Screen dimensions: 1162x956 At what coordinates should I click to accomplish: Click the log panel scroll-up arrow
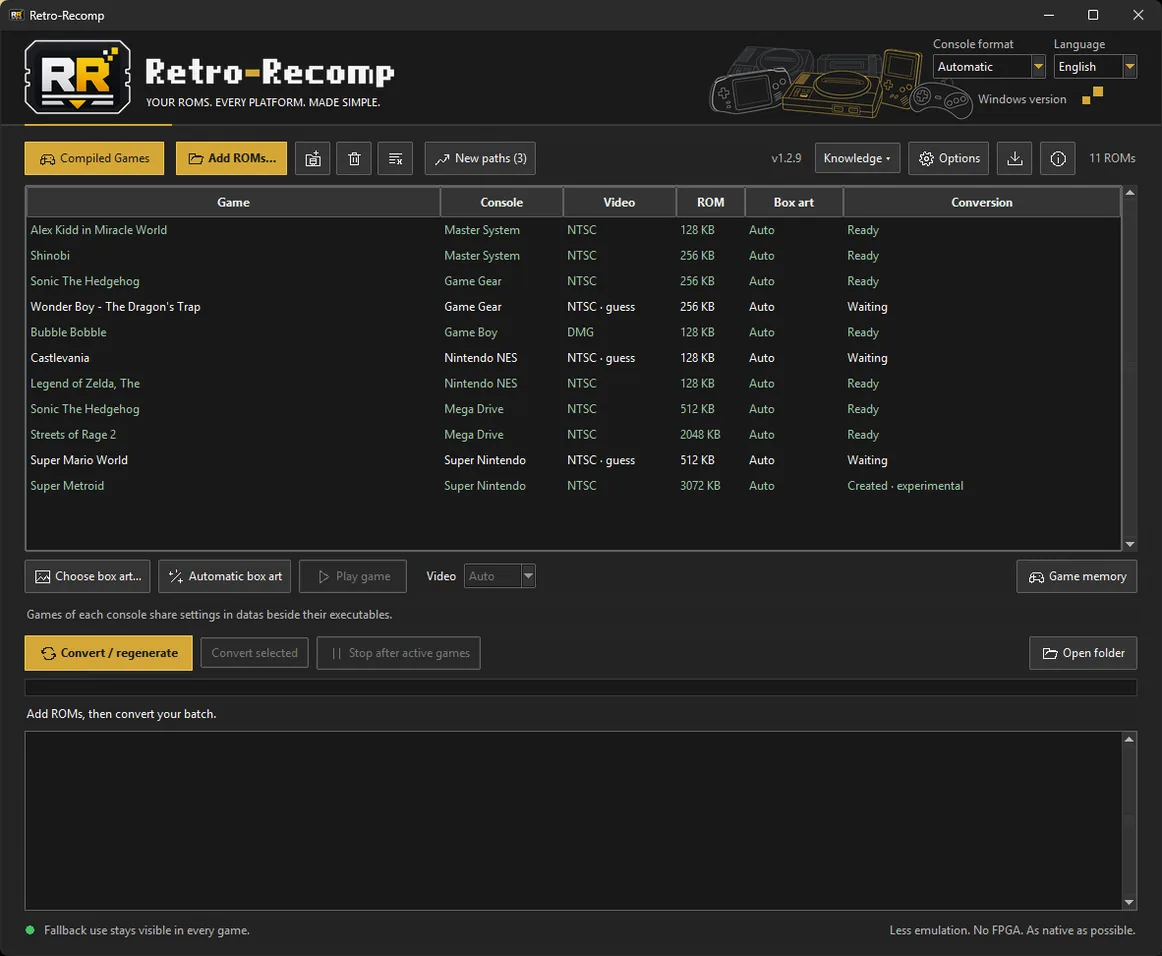click(x=1129, y=739)
